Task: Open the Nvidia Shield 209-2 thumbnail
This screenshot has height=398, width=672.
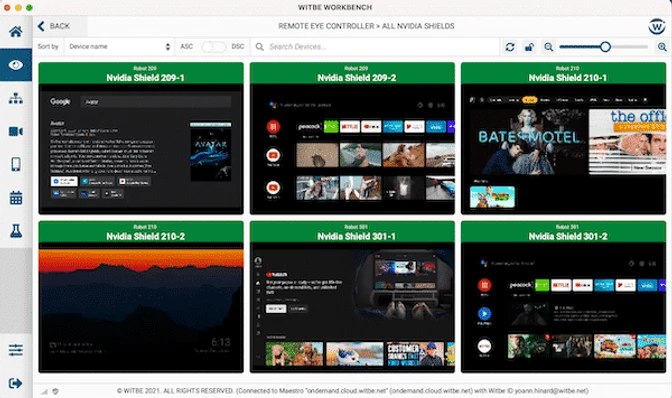Action: 352,149
